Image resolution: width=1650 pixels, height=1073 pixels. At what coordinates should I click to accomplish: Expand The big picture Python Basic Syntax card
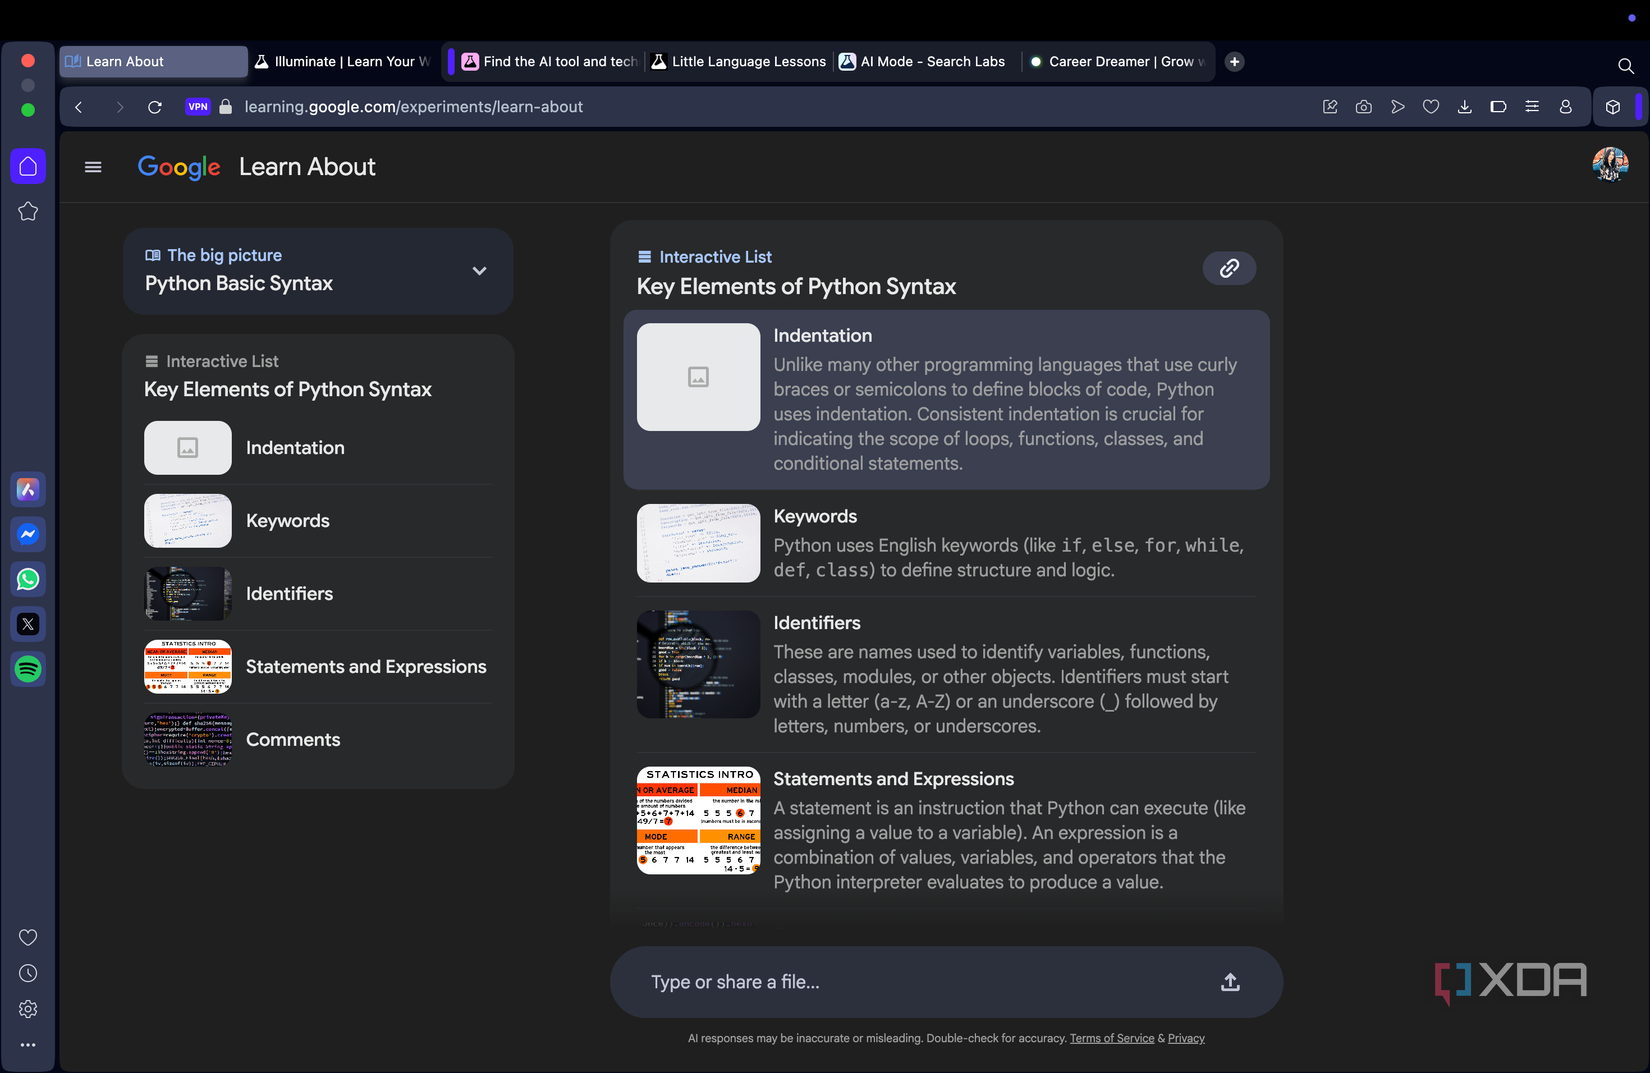tap(318, 271)
